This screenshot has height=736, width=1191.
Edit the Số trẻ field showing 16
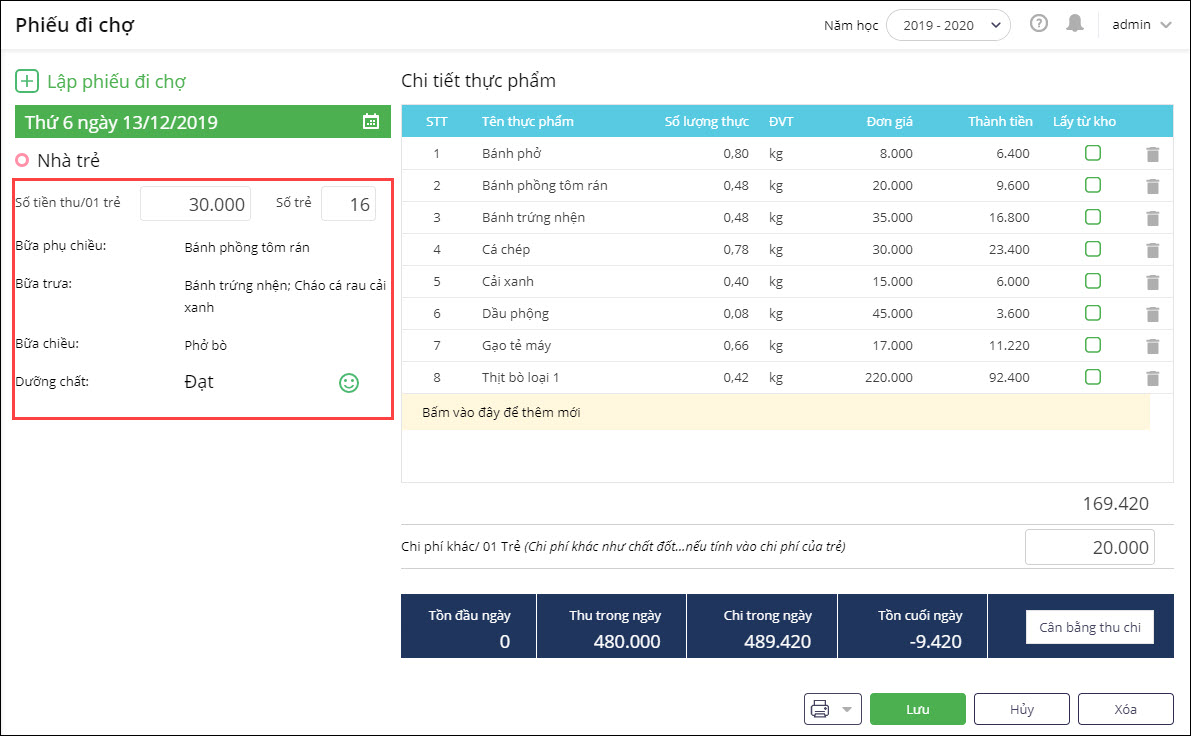[x=349, y=204]
